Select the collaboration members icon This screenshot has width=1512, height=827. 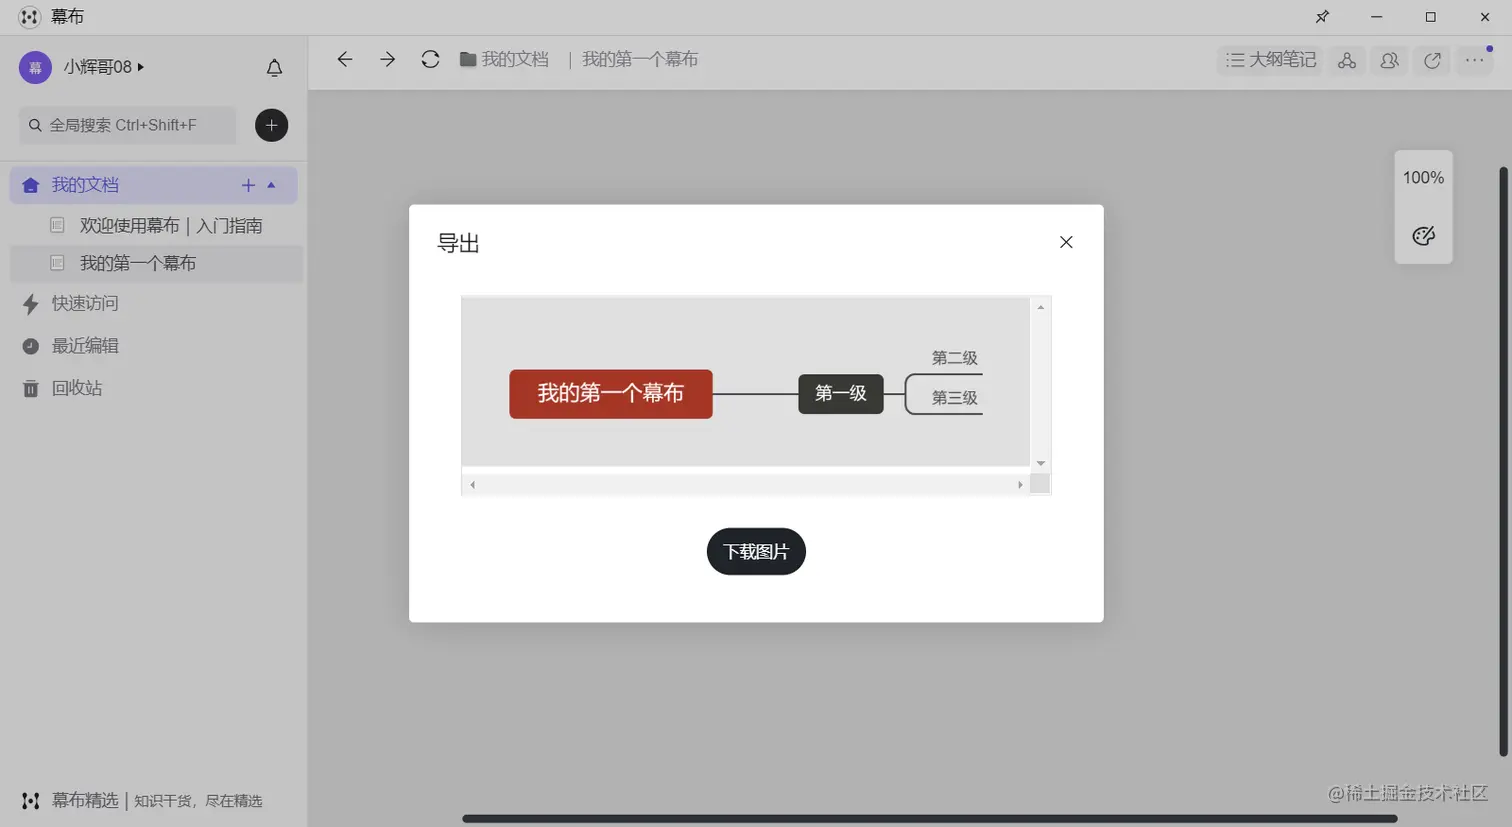(1389, 60)
